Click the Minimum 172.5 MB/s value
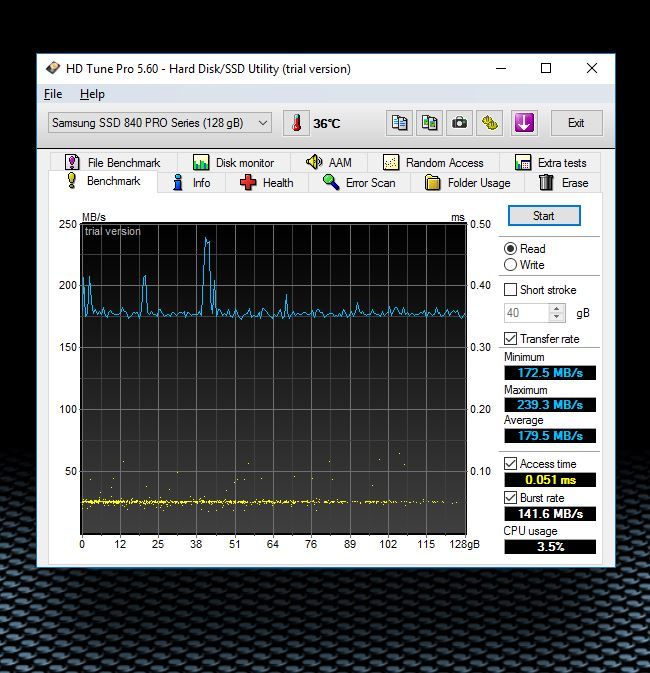The width and height of the screenshot is (650, 673). (550, 373)
